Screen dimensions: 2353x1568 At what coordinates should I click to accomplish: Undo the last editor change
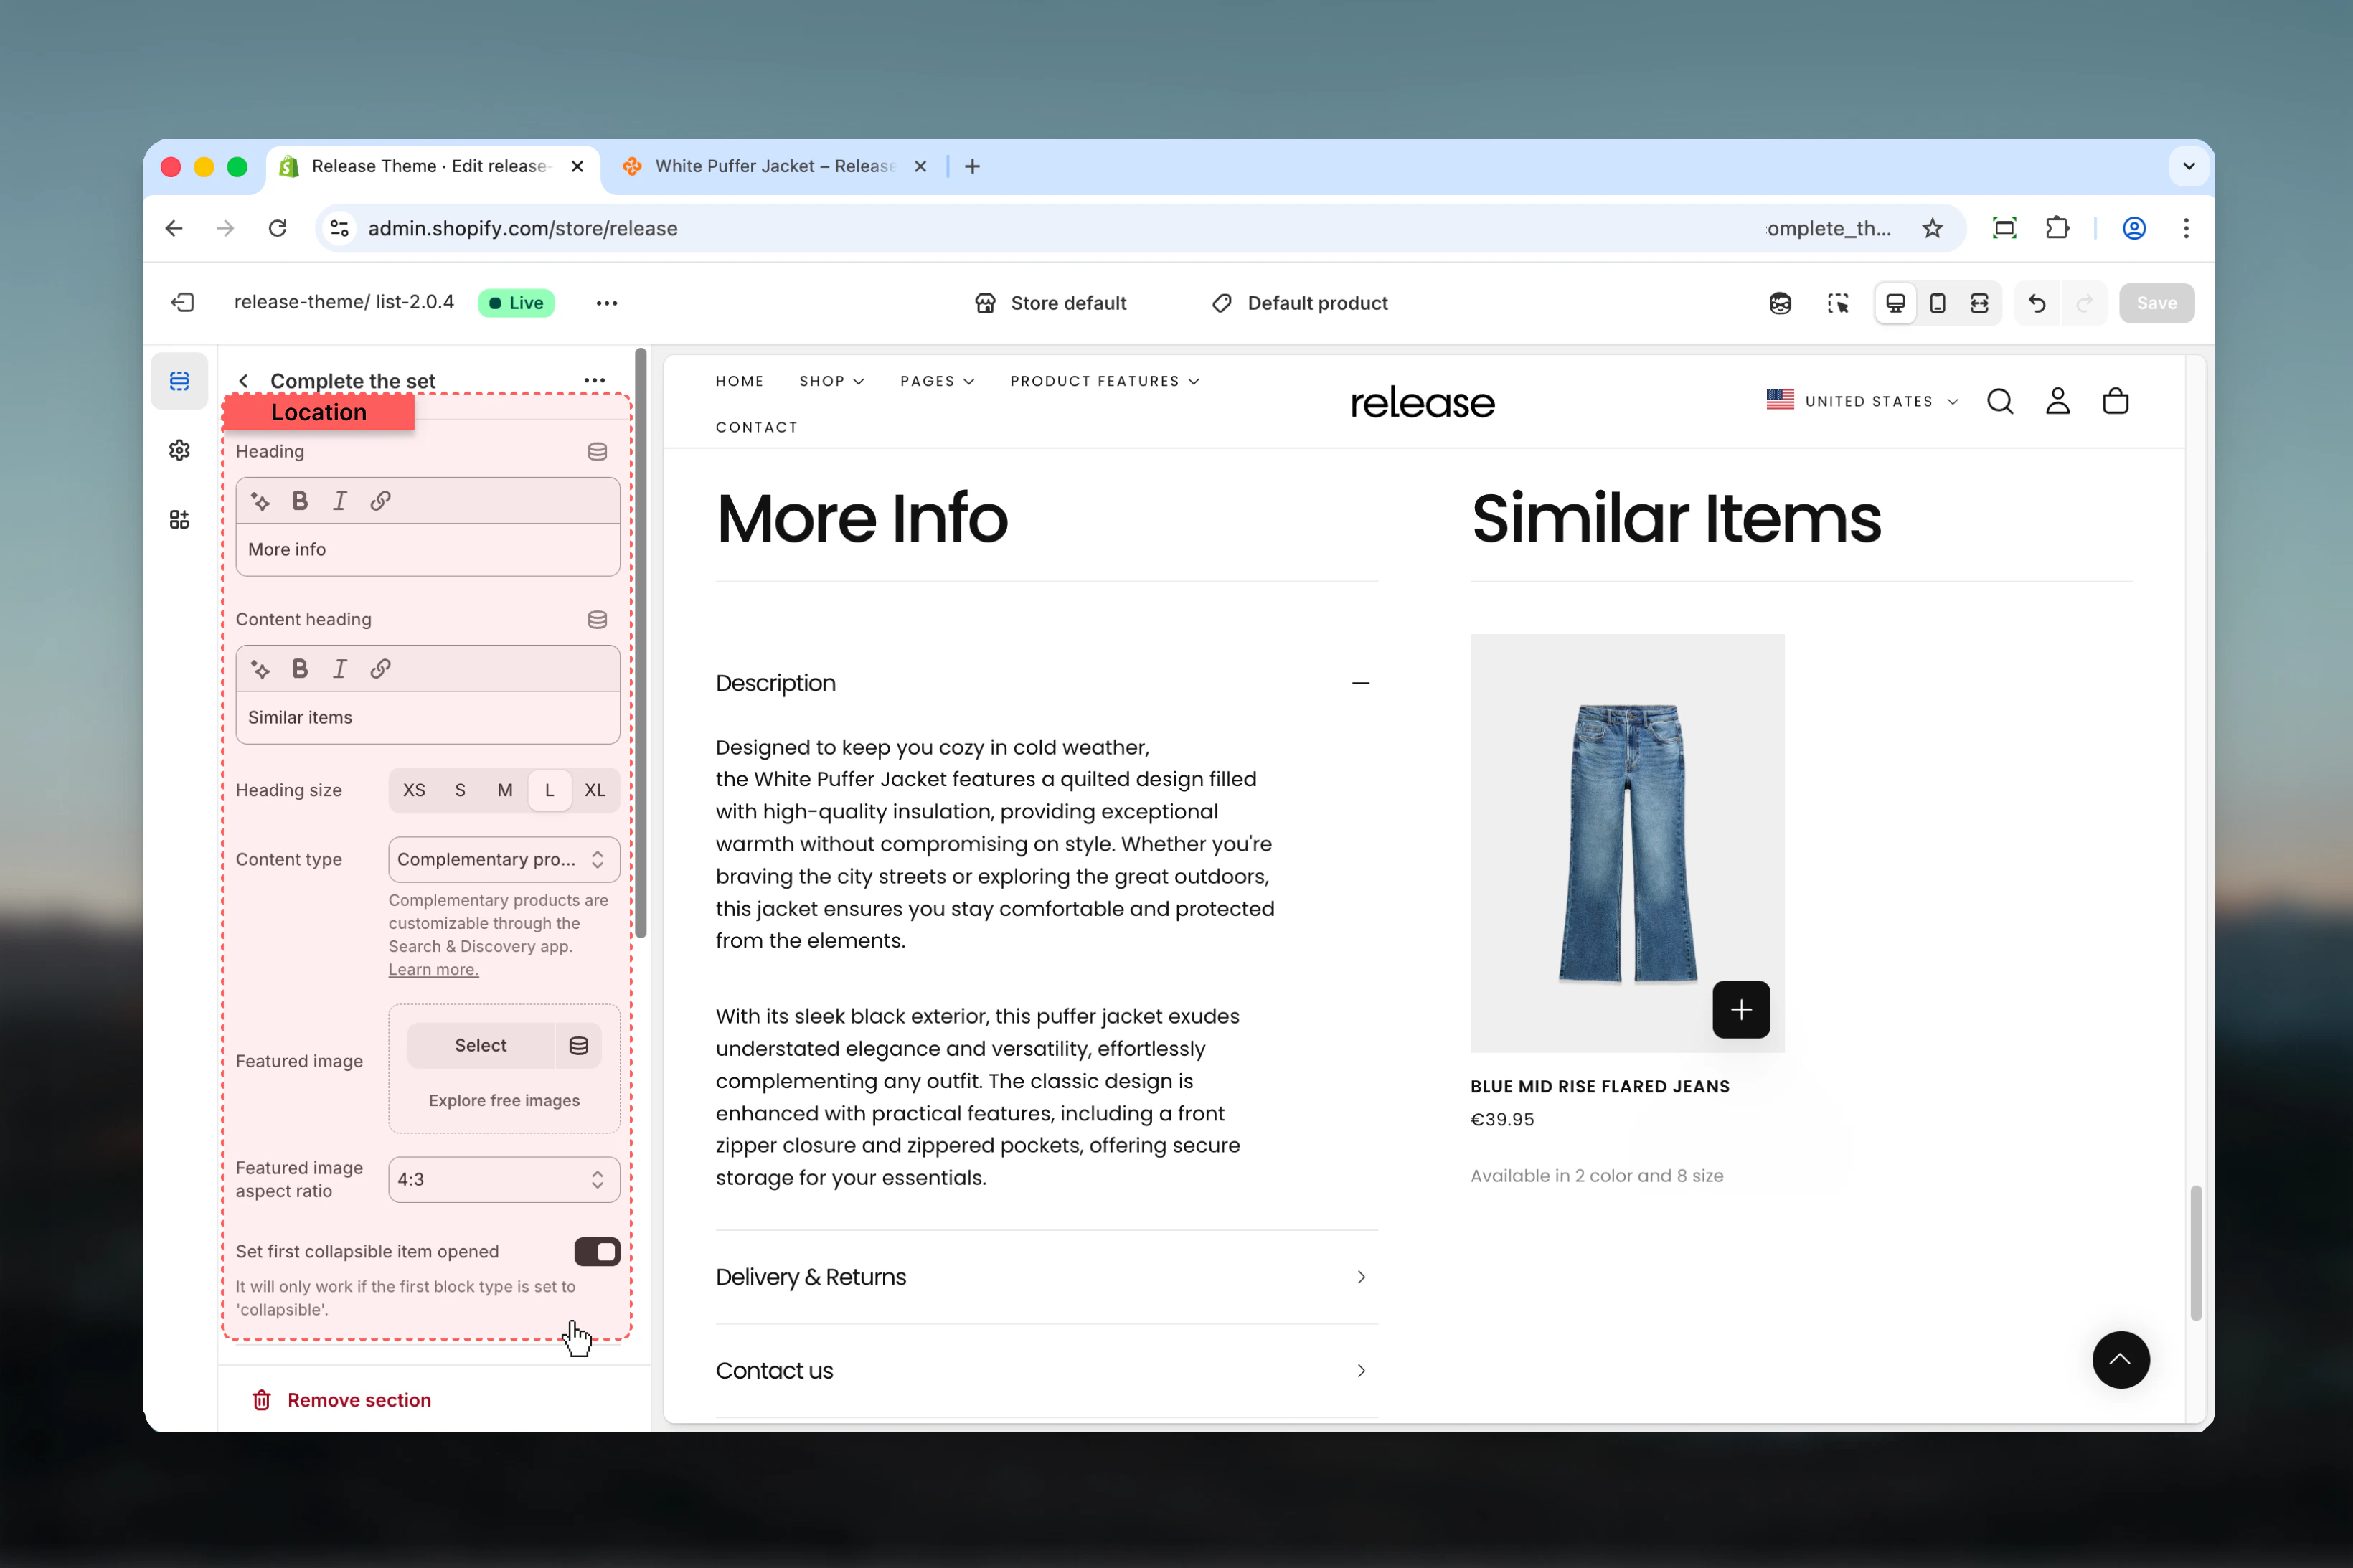click(2037, 303)
